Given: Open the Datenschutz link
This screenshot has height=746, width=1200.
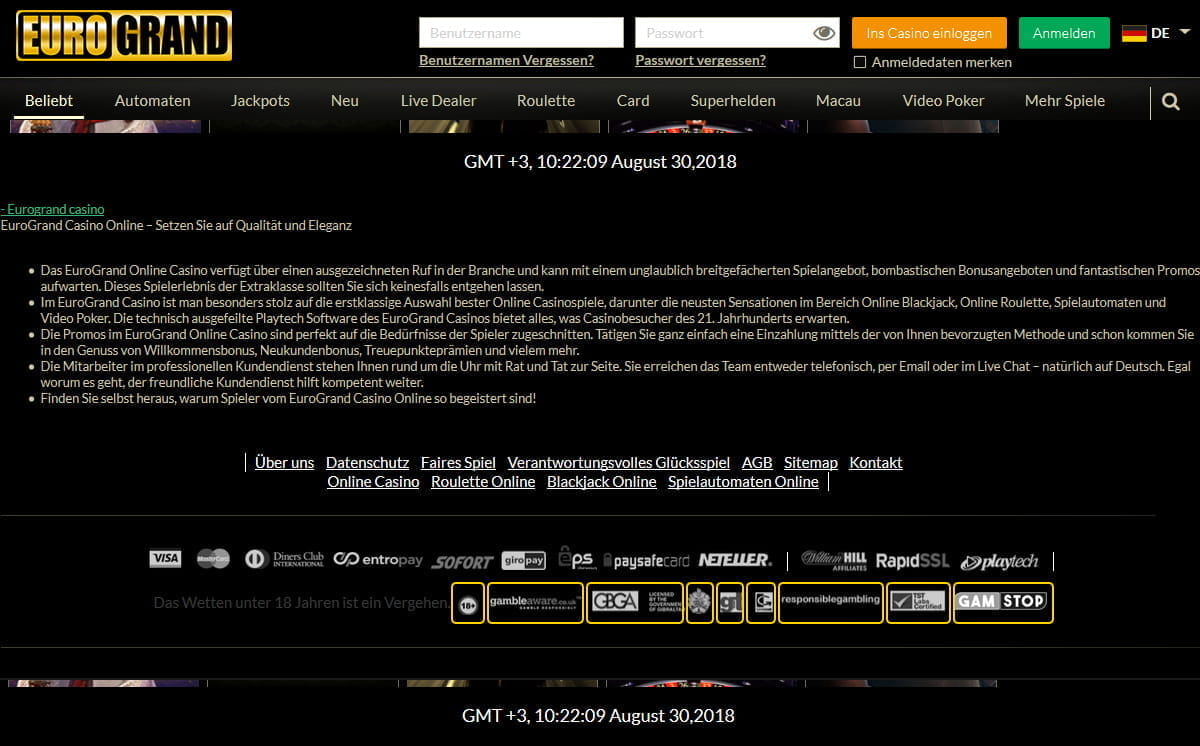Looking at the screenshot, I should click(x=367, y=462).
